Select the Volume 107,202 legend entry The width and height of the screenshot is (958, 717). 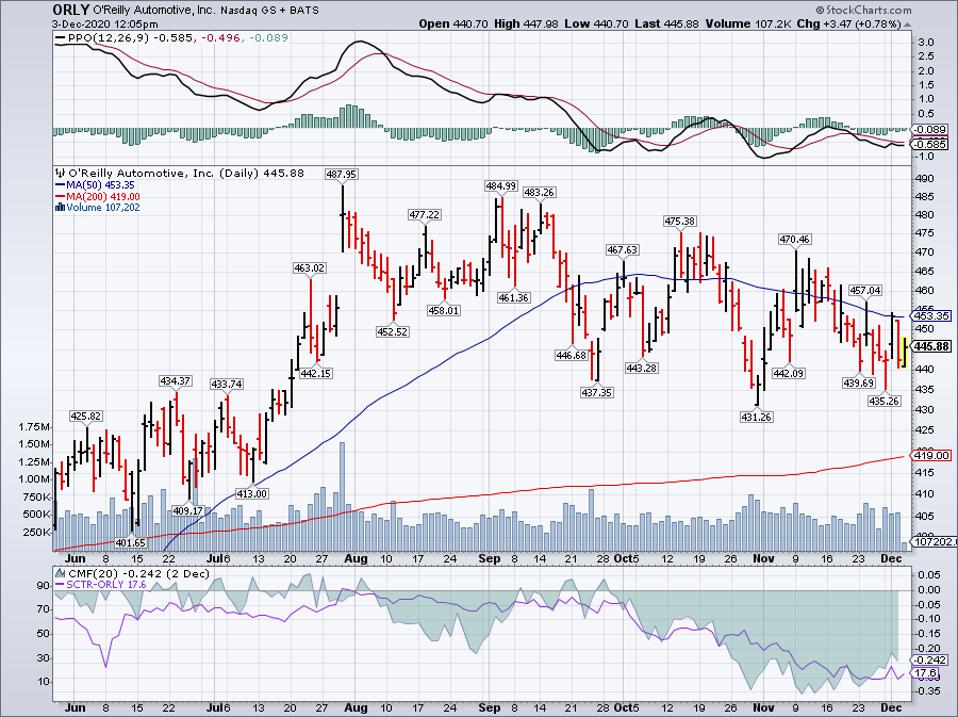click(103, 208)
